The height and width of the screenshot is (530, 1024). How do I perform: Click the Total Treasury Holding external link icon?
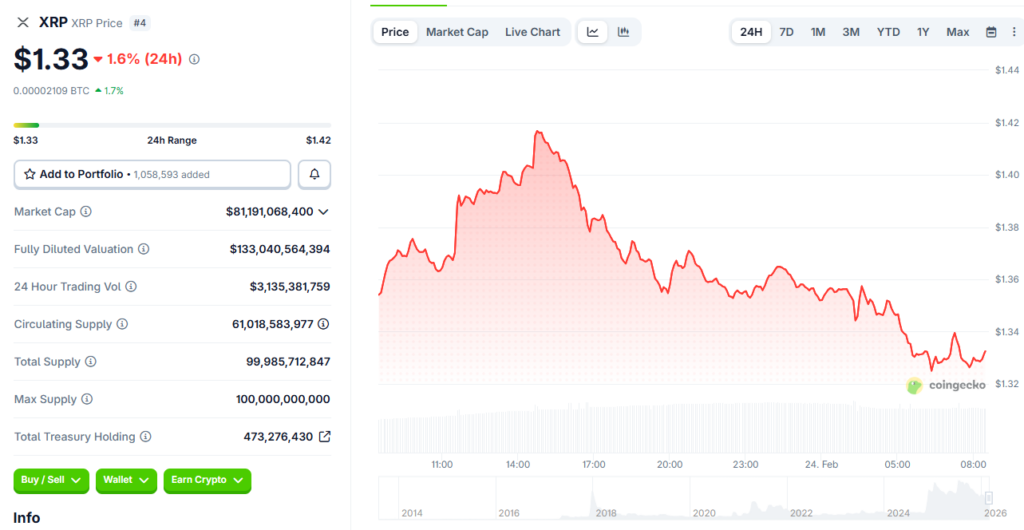click(324, 437)
